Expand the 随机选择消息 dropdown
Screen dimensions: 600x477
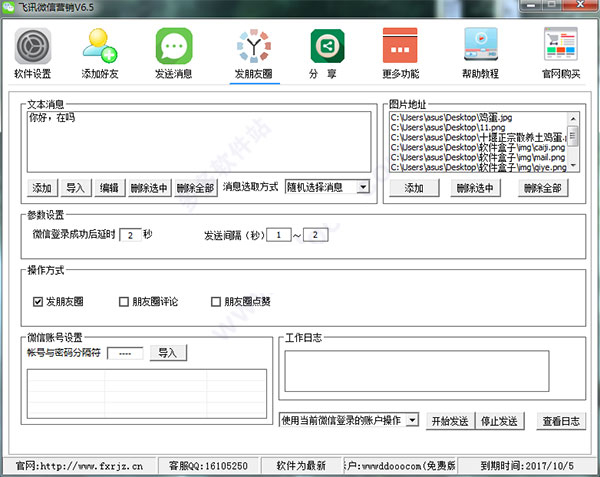(363, 187)
